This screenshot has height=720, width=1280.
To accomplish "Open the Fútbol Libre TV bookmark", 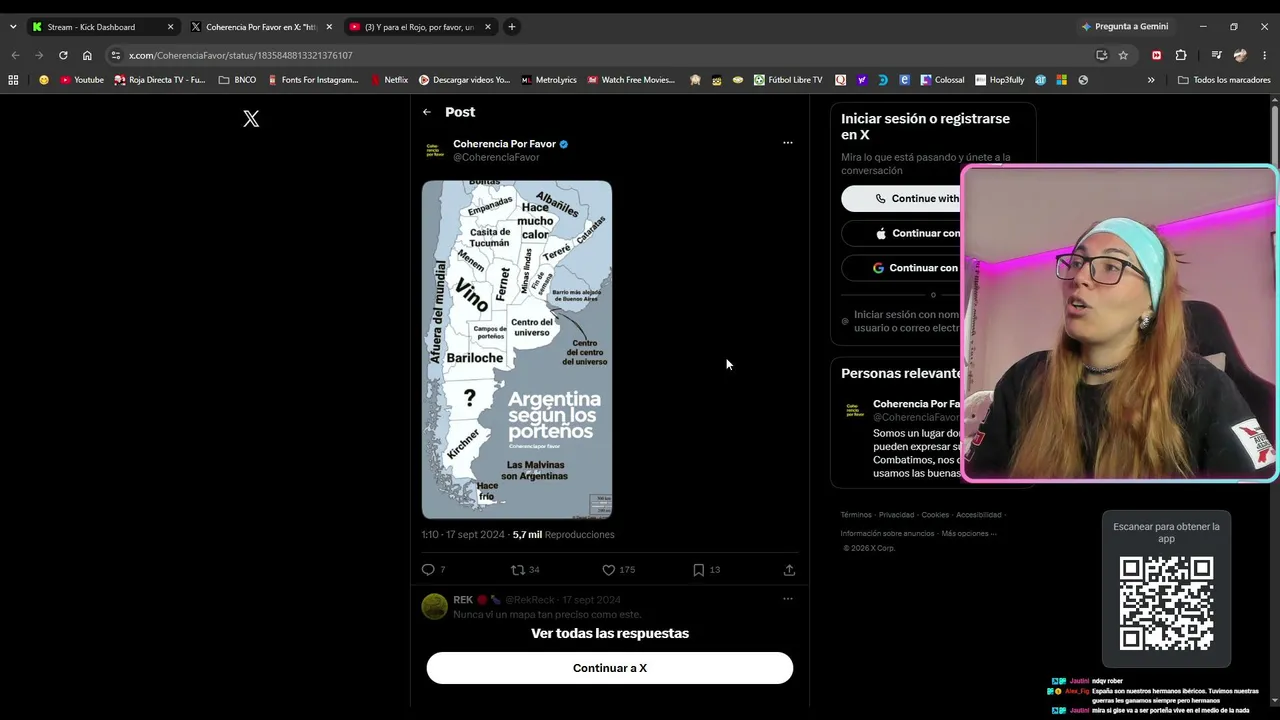I will point(788,80).
